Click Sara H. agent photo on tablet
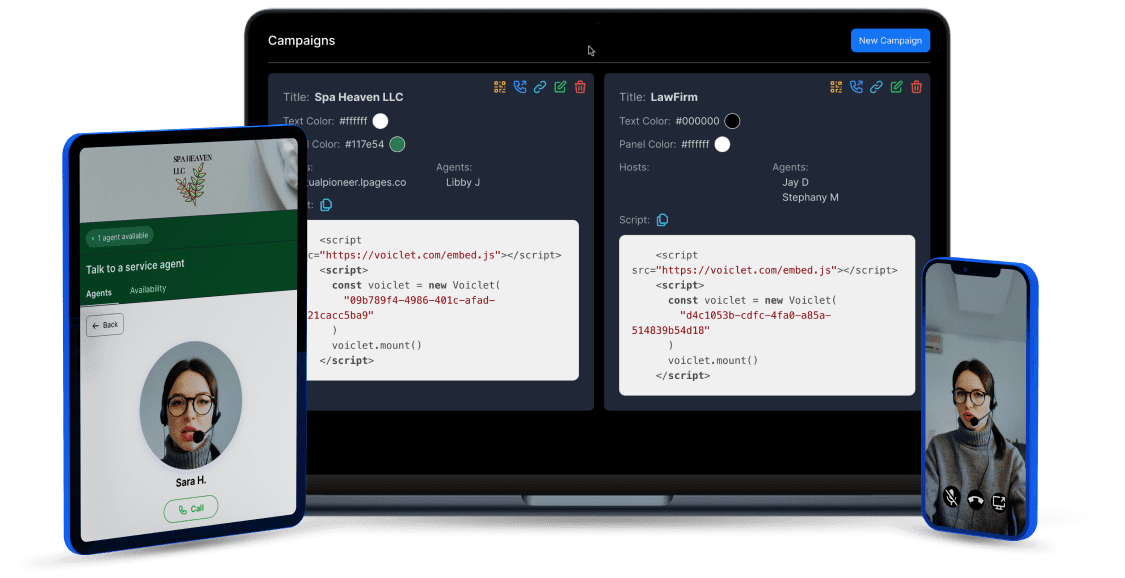This screenshot has width=1125, height=578. click(190, 405)
